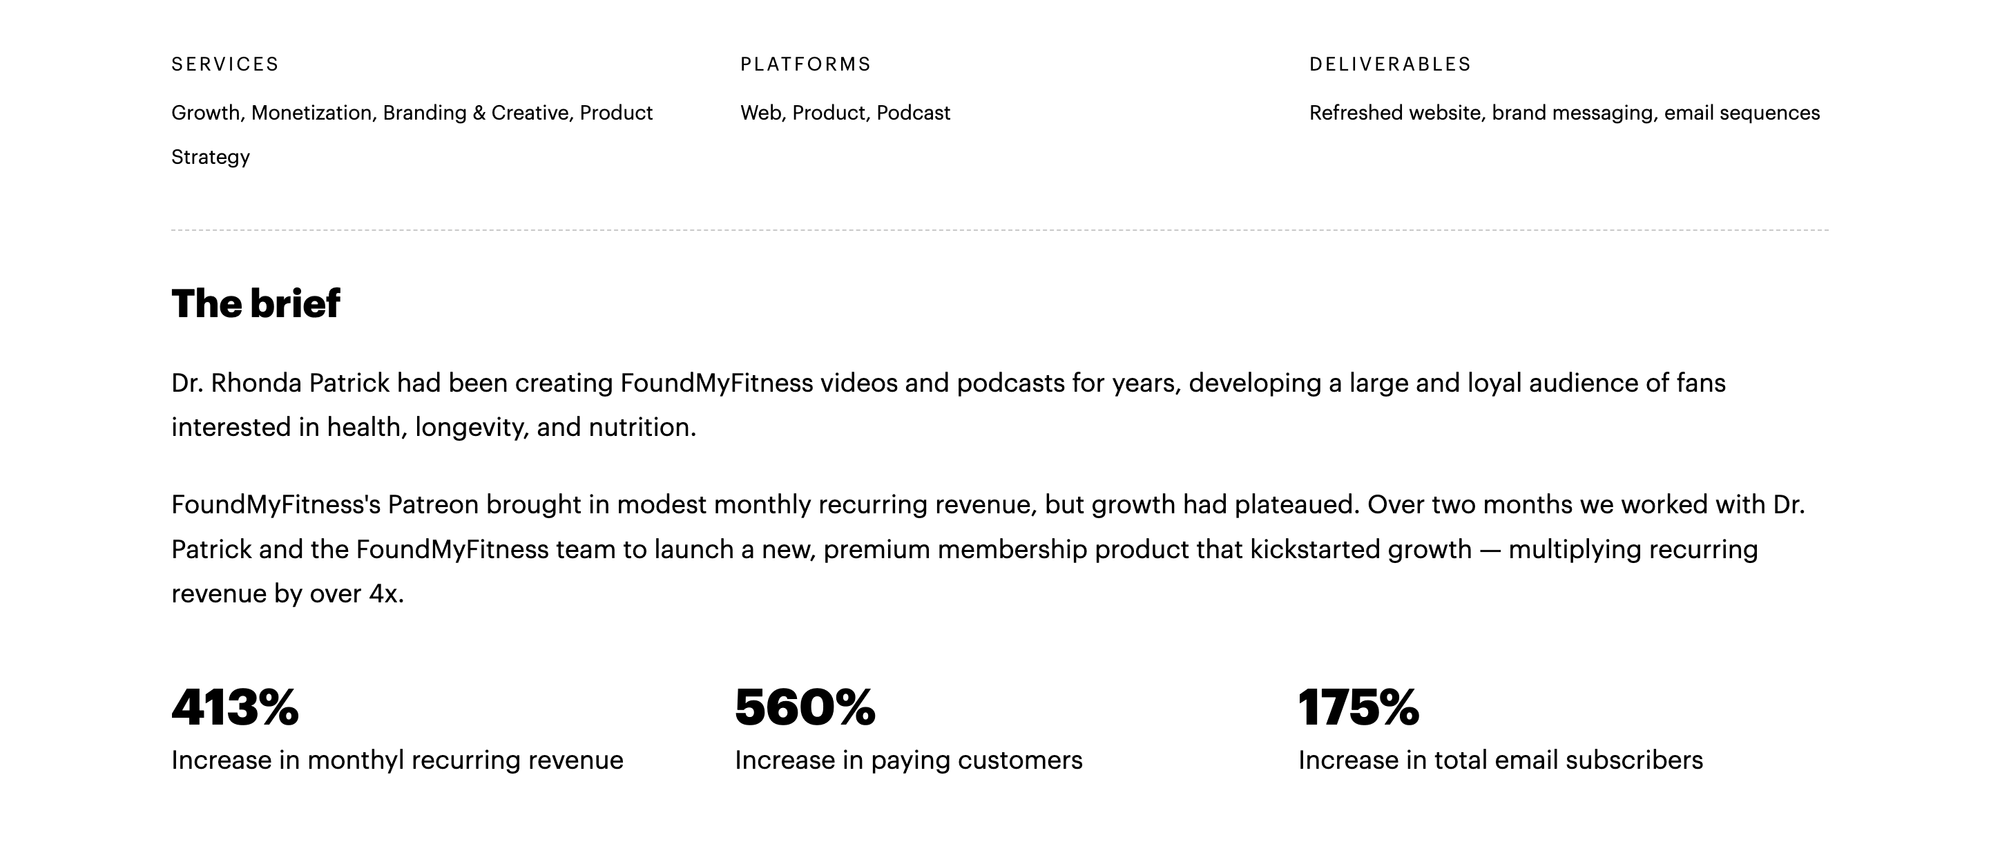
Task: Click the SERVICES heading
Action: click(225, 64)
